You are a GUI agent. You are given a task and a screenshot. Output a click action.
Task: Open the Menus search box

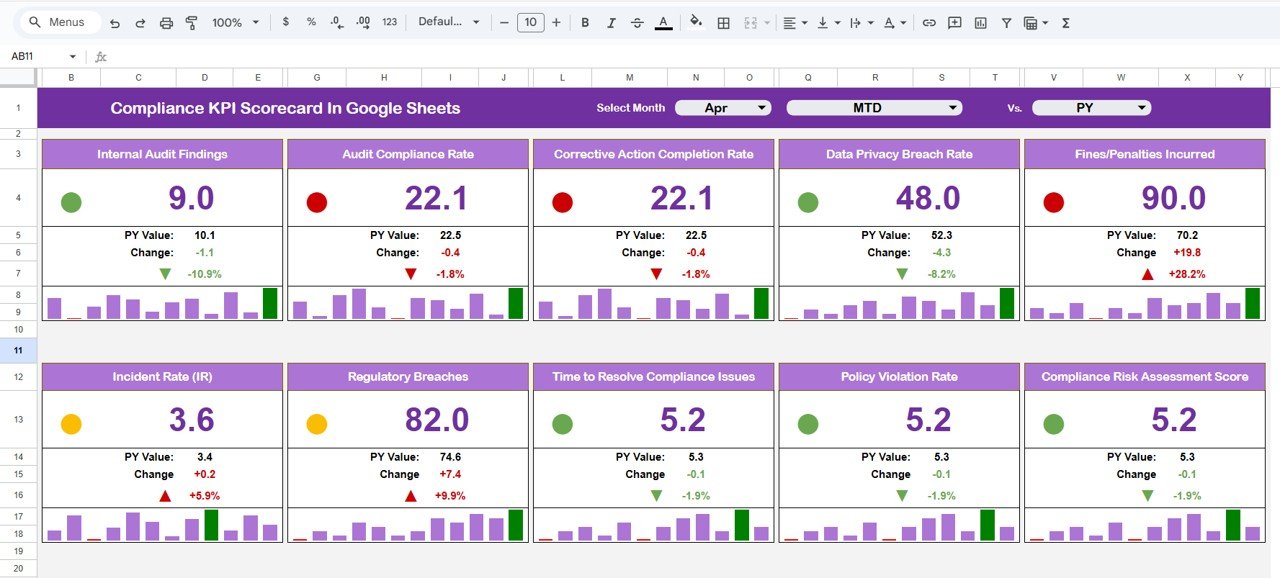point(55,21)
